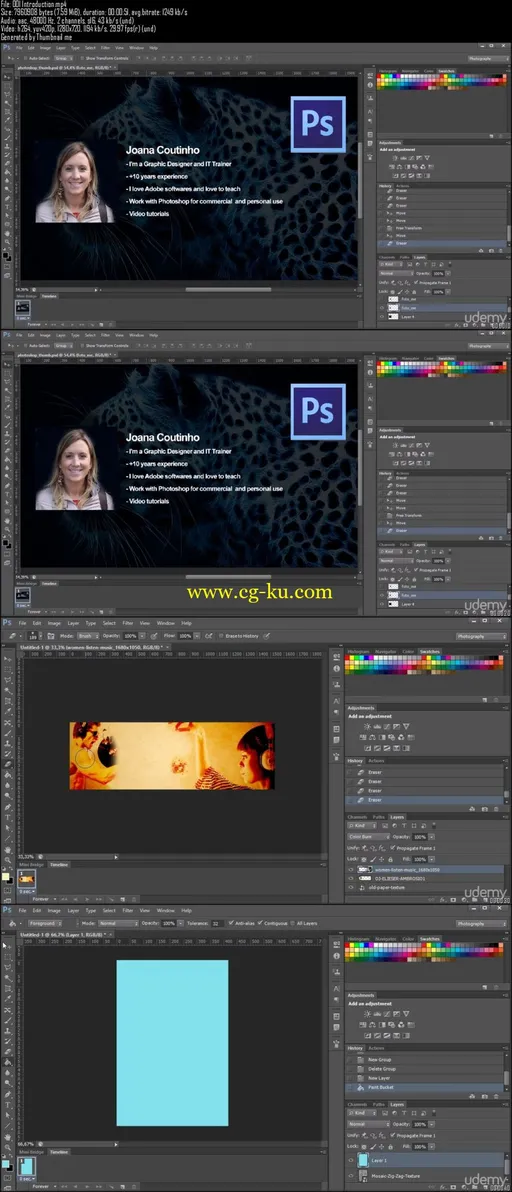
Task: Click History panel snapshot camera in cyan-canvas screenshot
Action: [485, 1097]
